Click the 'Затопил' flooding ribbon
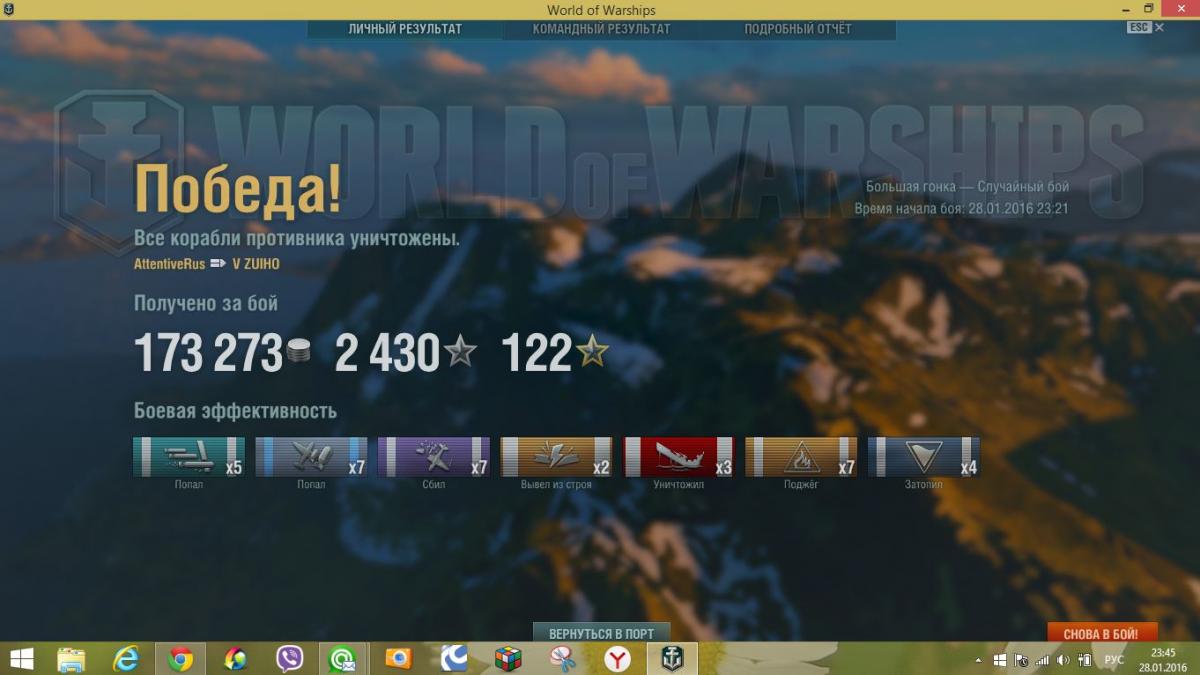Viewport: 1200px width, 675px height. tap(923, 457)
